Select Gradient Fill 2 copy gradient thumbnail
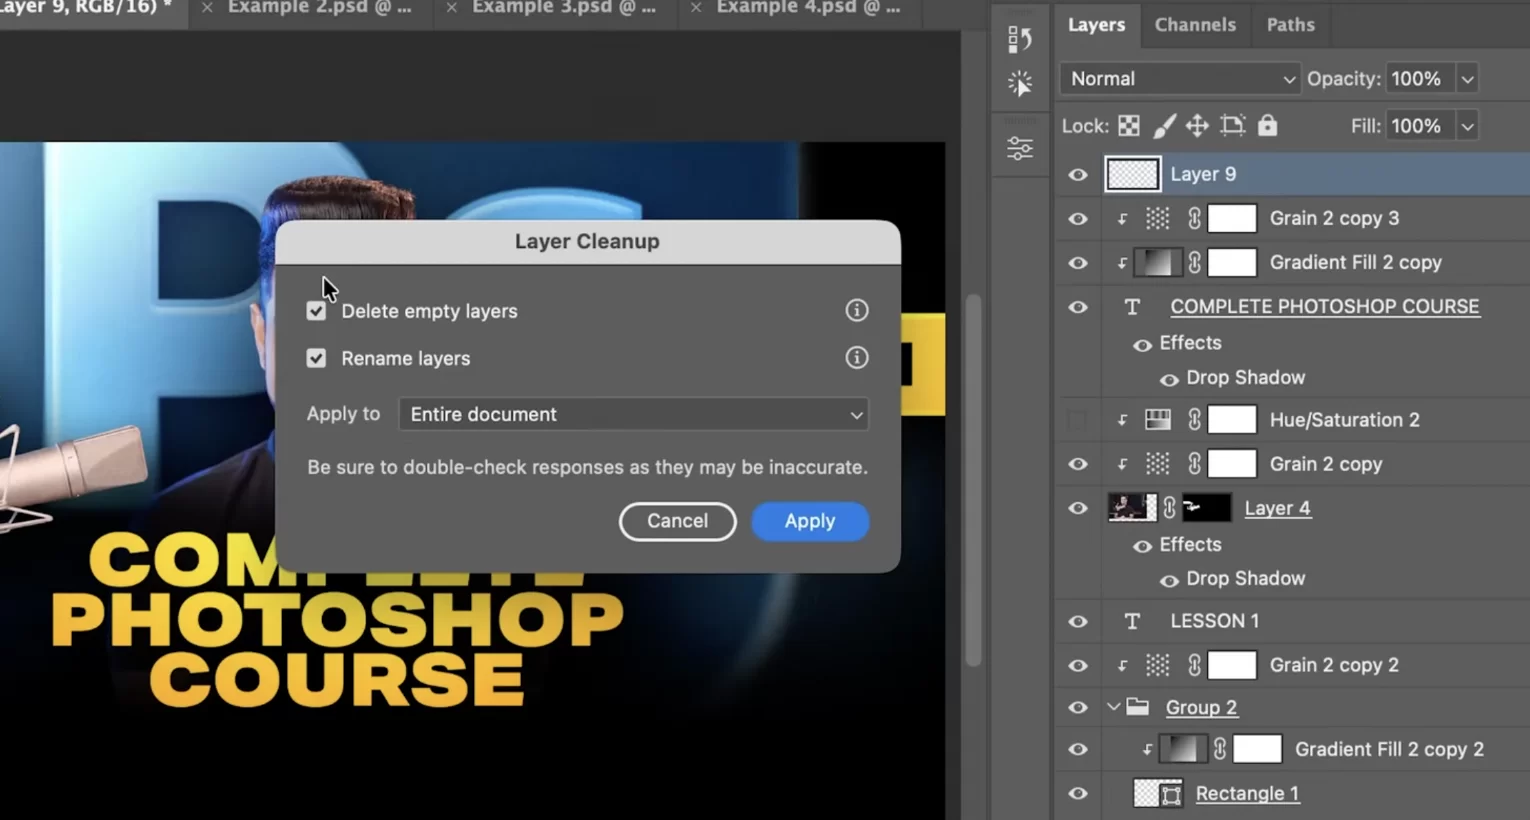 point(1157,263)
